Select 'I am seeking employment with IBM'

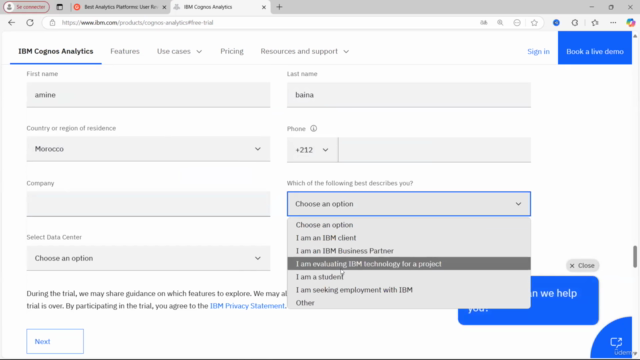(409, 290)
